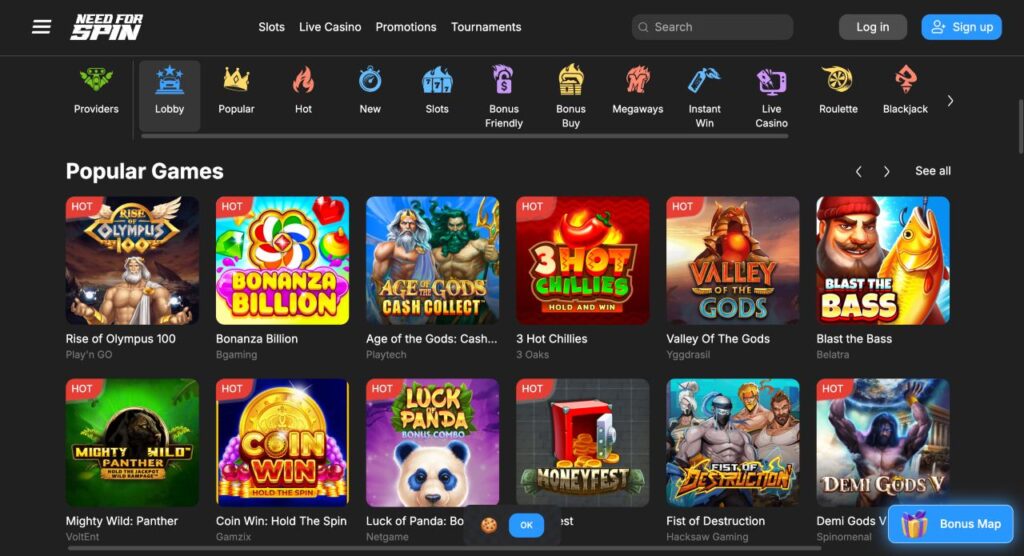This screenshot has height=556, width=1024.
Task: Open Age of the Gods Cash Collect thumbnail
Action: 432,261
